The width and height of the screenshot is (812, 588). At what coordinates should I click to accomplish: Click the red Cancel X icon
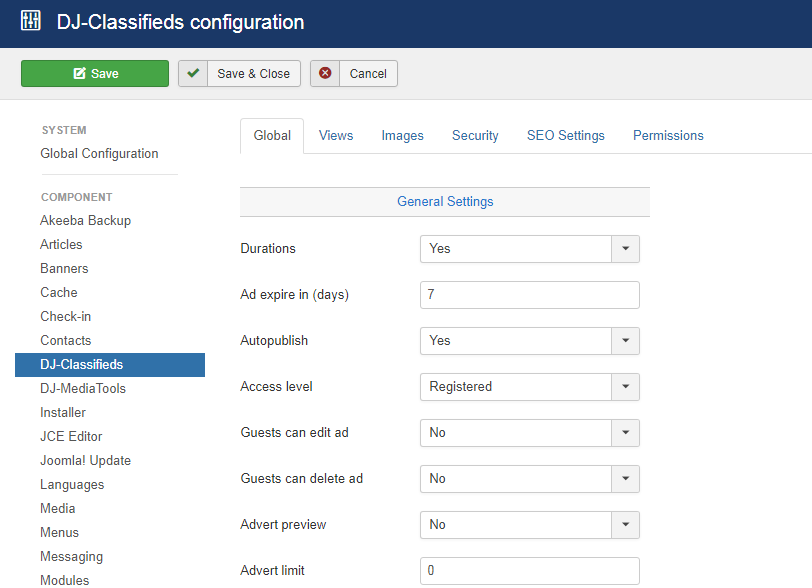(x=325, y=74)
